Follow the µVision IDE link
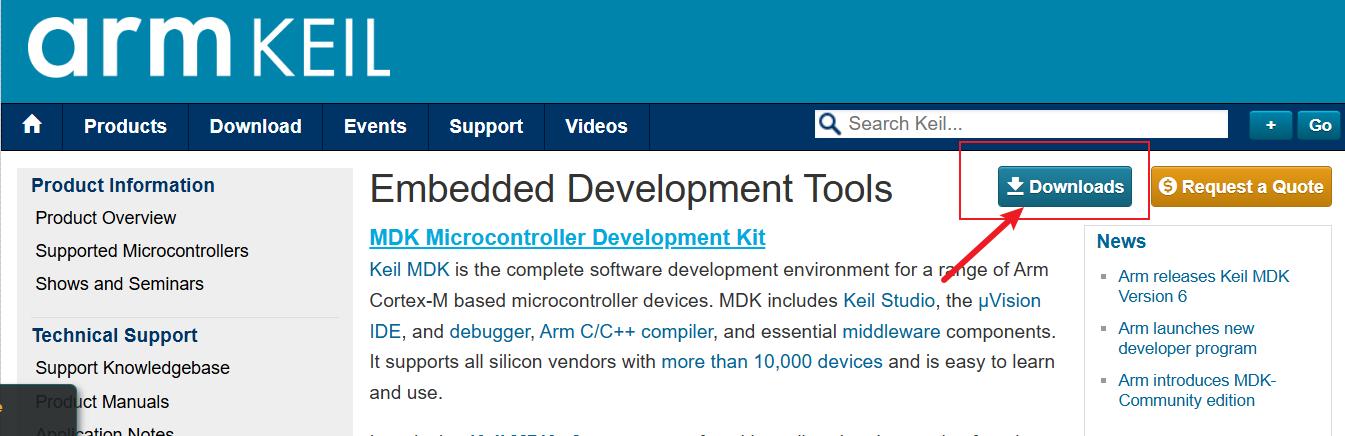The width and height of the screenshot is (1345, 436). coord(1009,300)
